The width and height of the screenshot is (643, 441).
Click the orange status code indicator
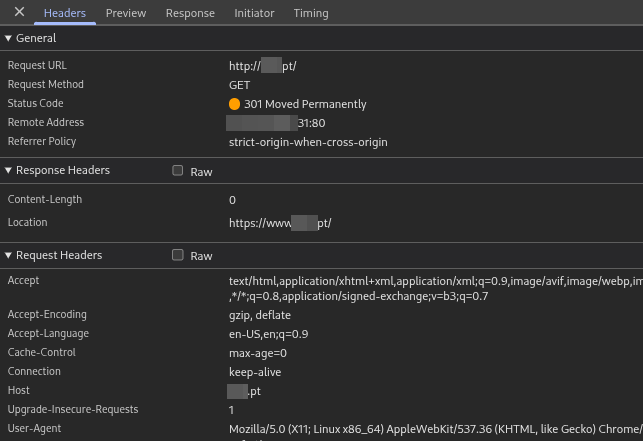[x=235, y=104]
